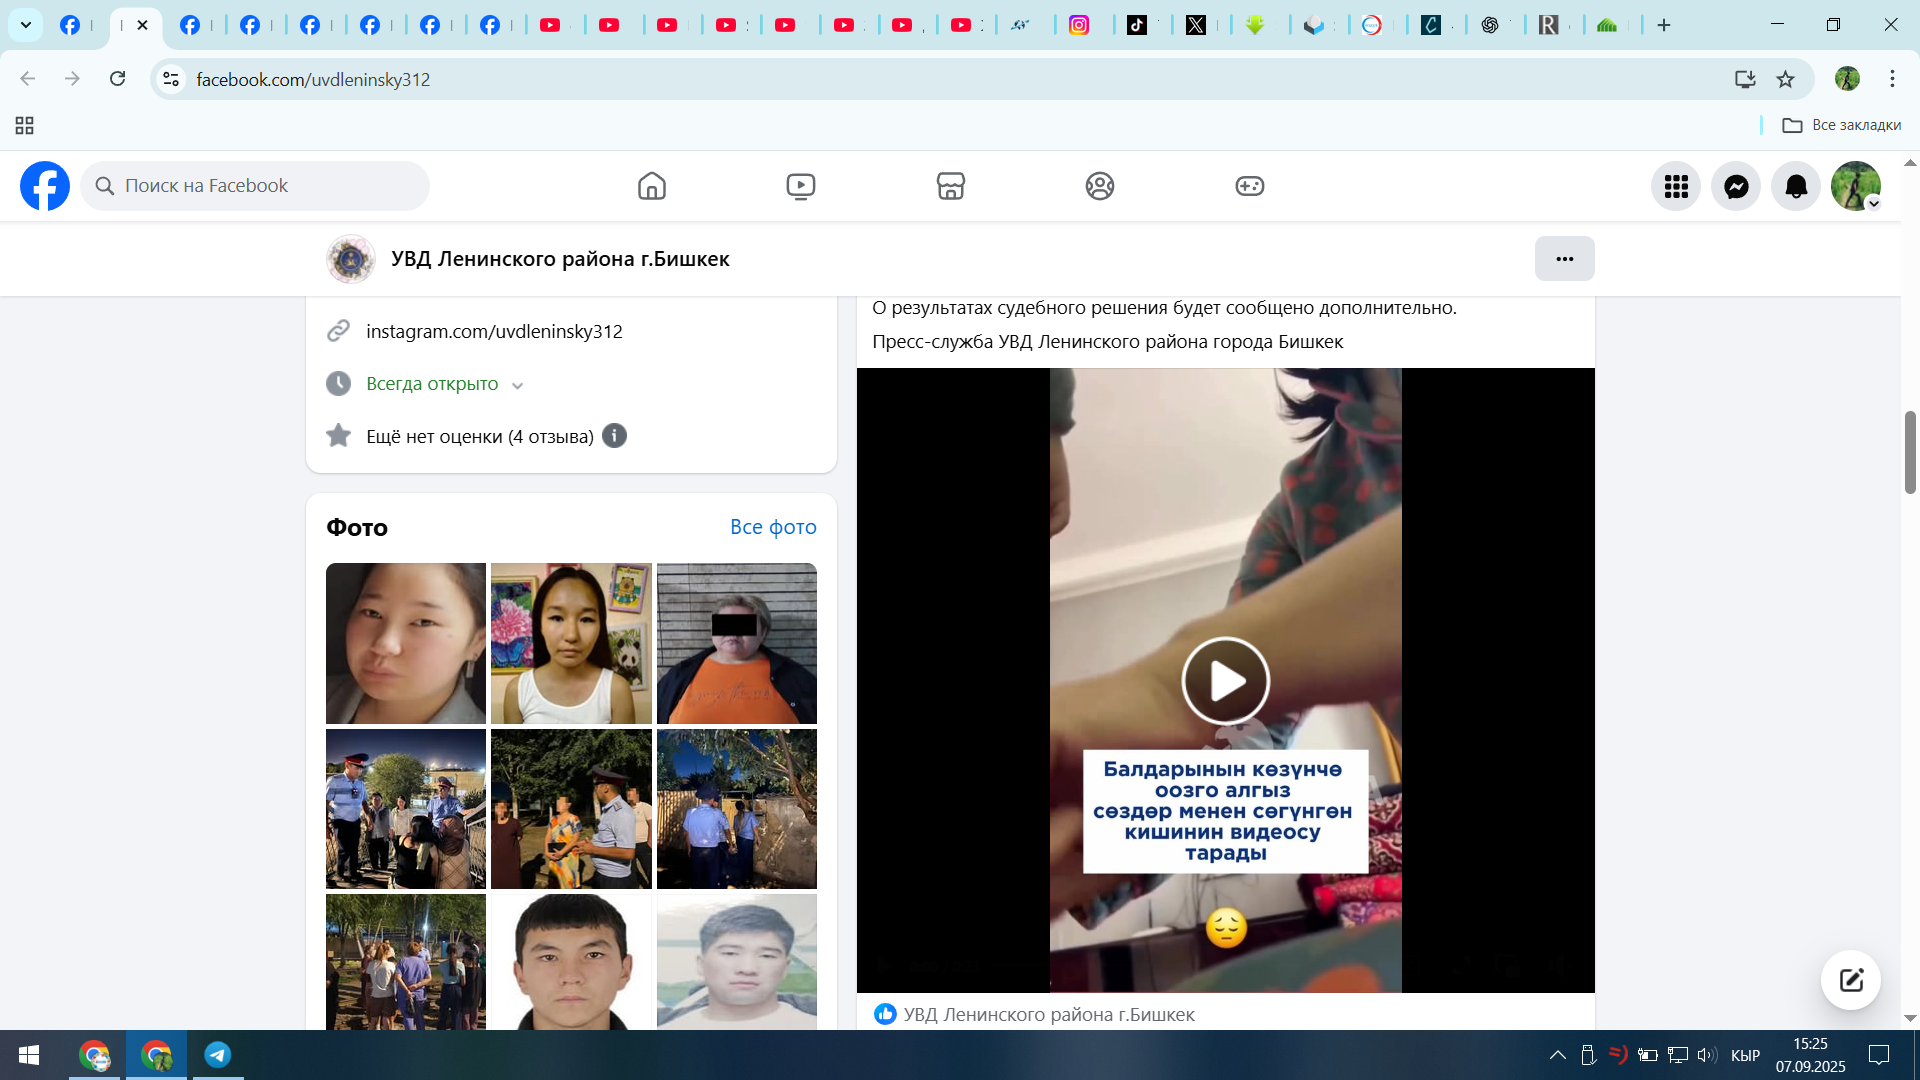
Task: Open instagram.com/uvdleninsky312 link
Action: pyautogui.click(x=494, y=331)
